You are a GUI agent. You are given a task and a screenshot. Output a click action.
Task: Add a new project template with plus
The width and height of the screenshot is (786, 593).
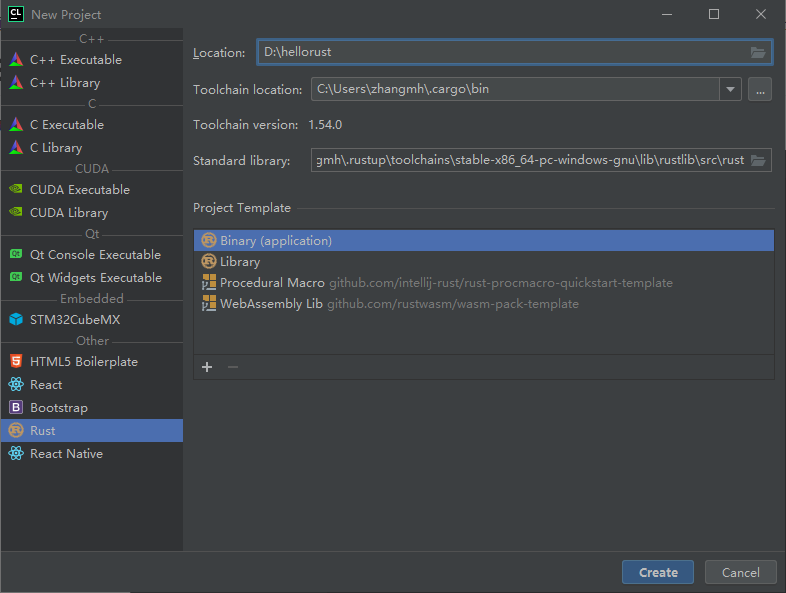(207, 367)
